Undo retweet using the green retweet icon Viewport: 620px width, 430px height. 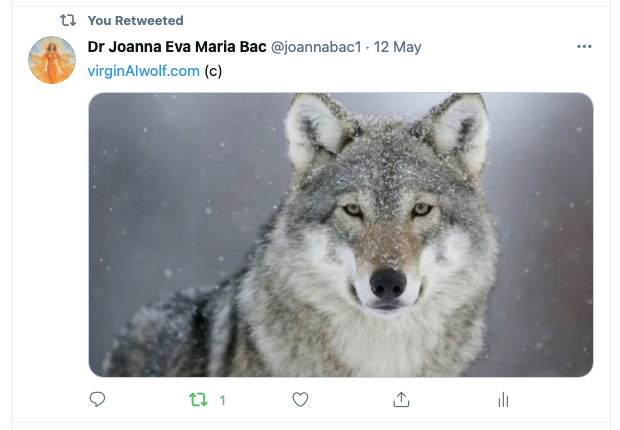click(x=198, y=400)
